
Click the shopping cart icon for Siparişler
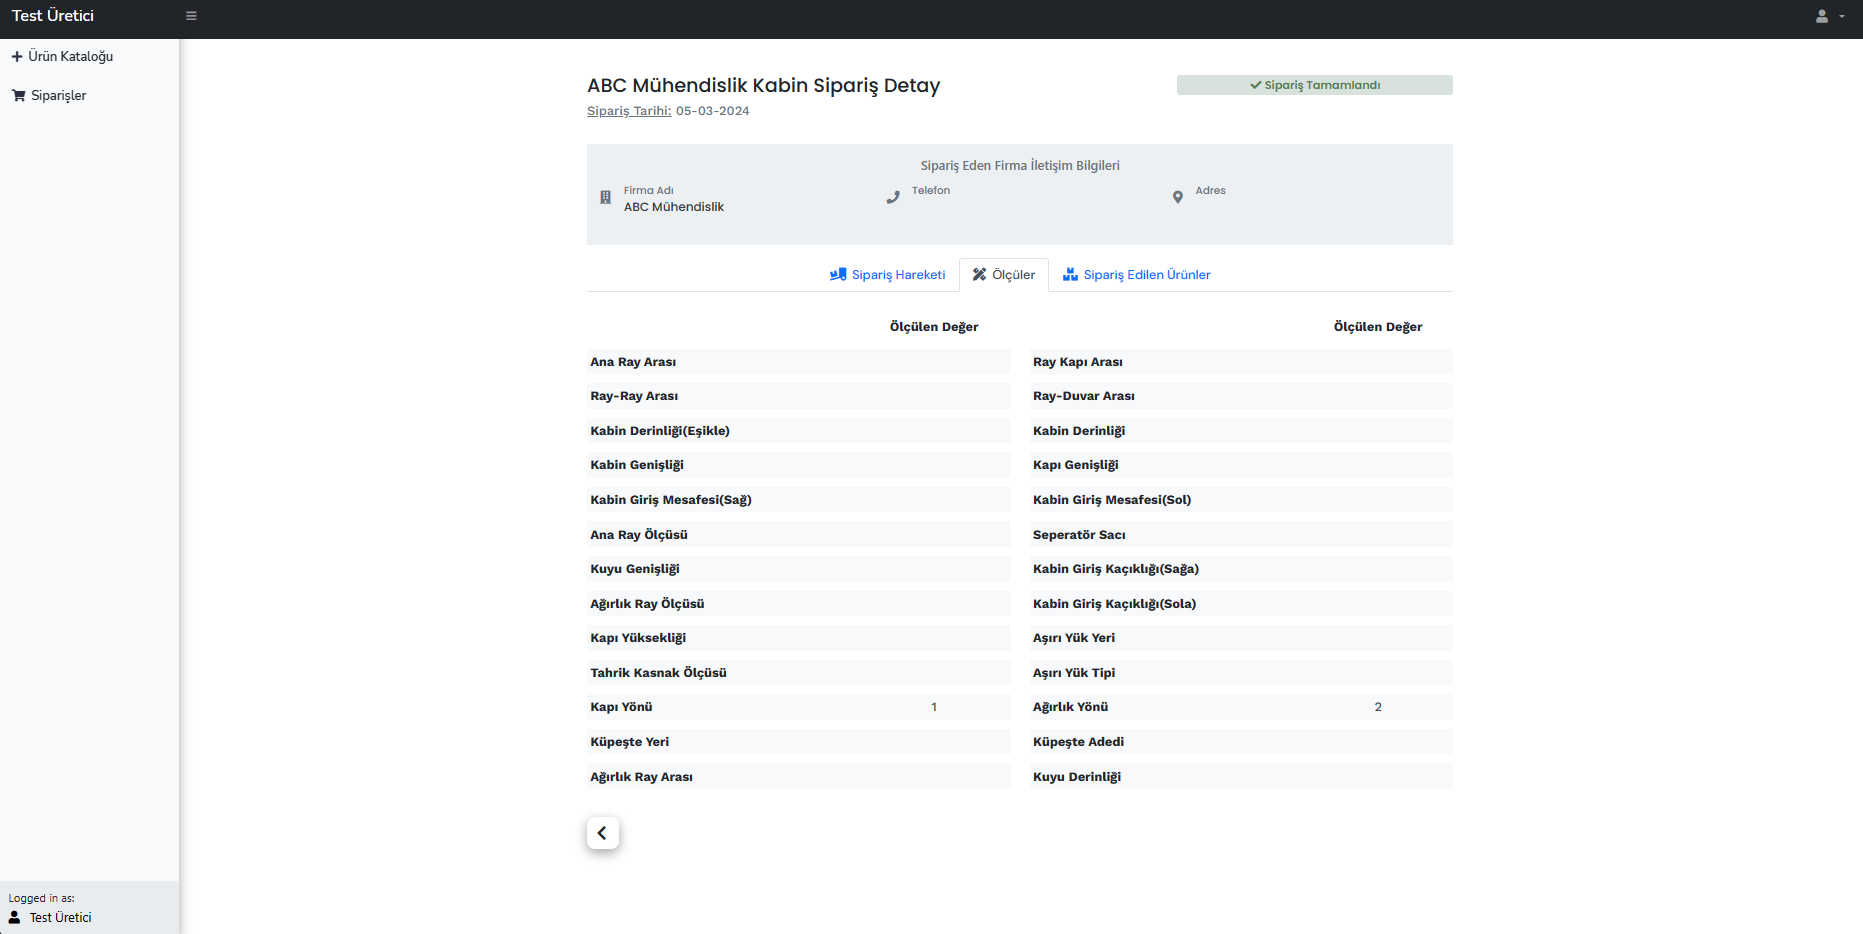pyautogui.click(x=18, y=96)
